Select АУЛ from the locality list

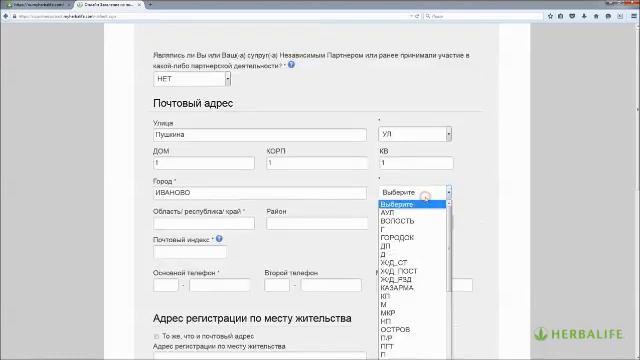click(412, 213)
